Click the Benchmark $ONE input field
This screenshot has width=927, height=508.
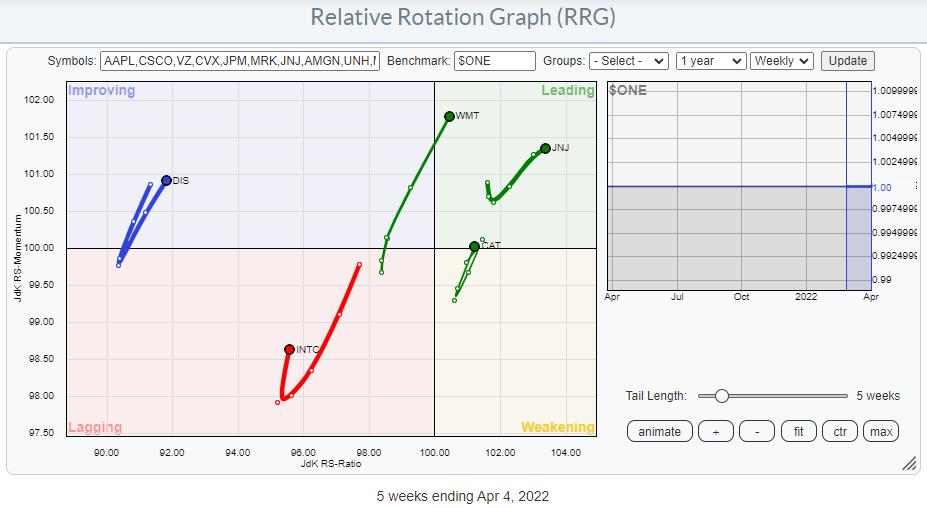point(494,61)
